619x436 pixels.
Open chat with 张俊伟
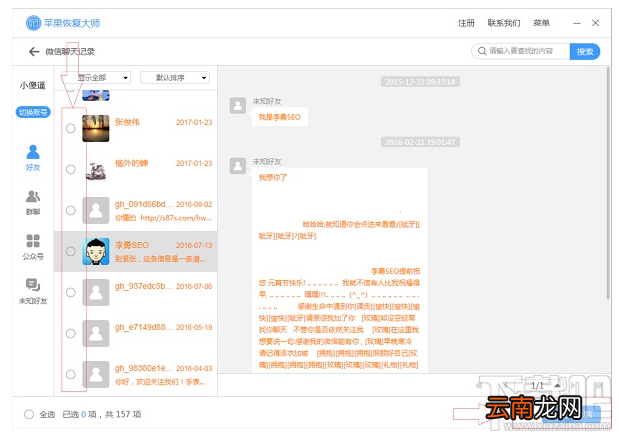click(136, 128)
